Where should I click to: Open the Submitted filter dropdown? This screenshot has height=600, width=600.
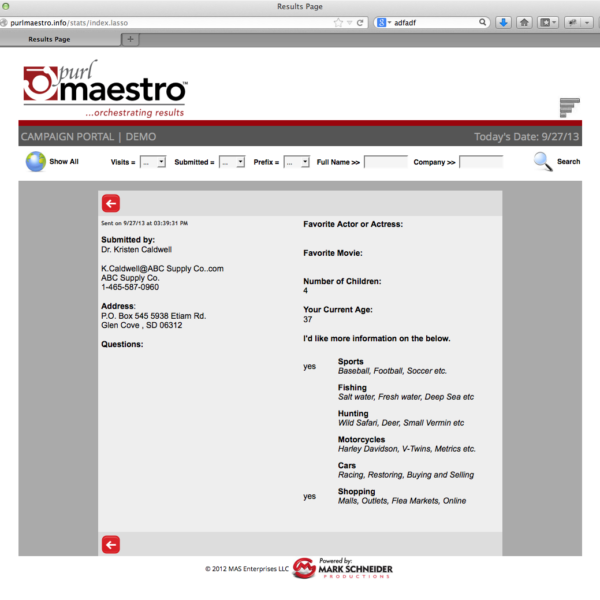click(x=232, y=161)
